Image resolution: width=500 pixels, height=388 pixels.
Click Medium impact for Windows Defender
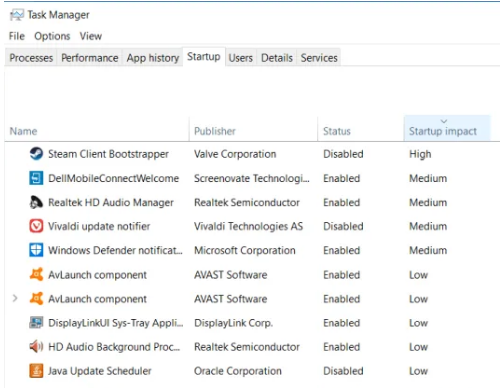[428, 250]
